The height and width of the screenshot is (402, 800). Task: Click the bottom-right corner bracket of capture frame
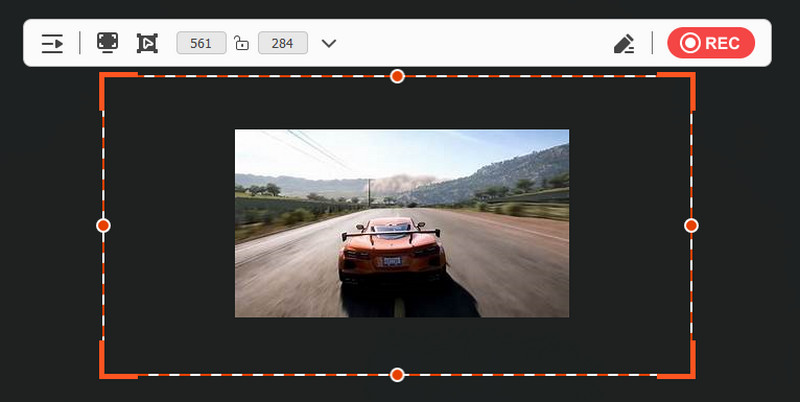point(676,360)
